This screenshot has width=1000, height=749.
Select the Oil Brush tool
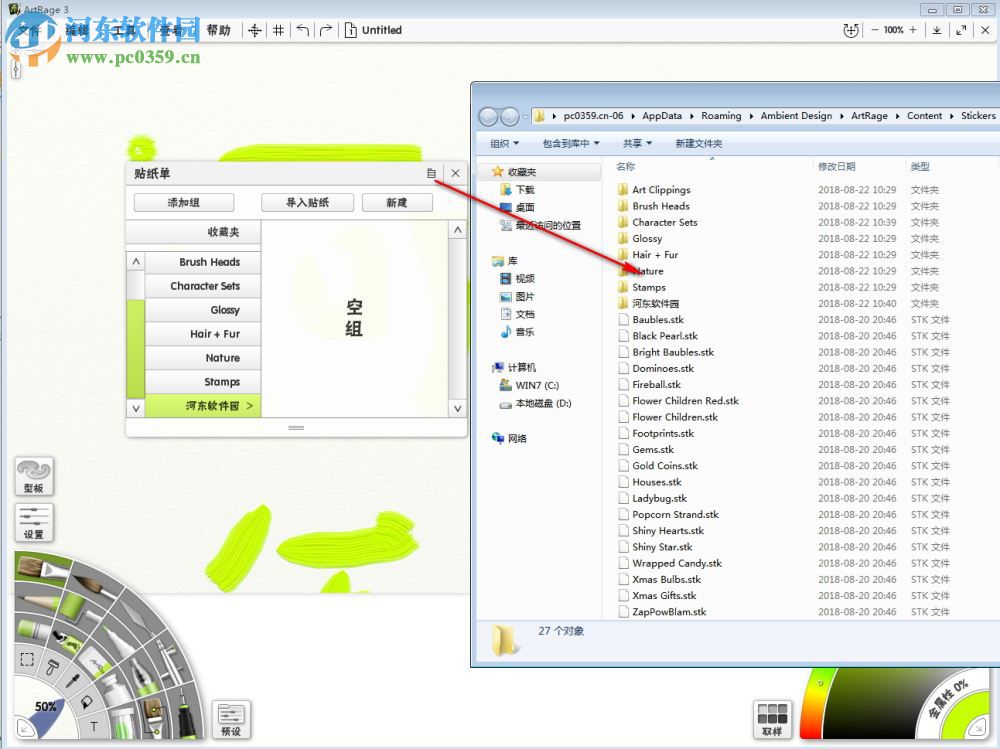click(41, 567)
